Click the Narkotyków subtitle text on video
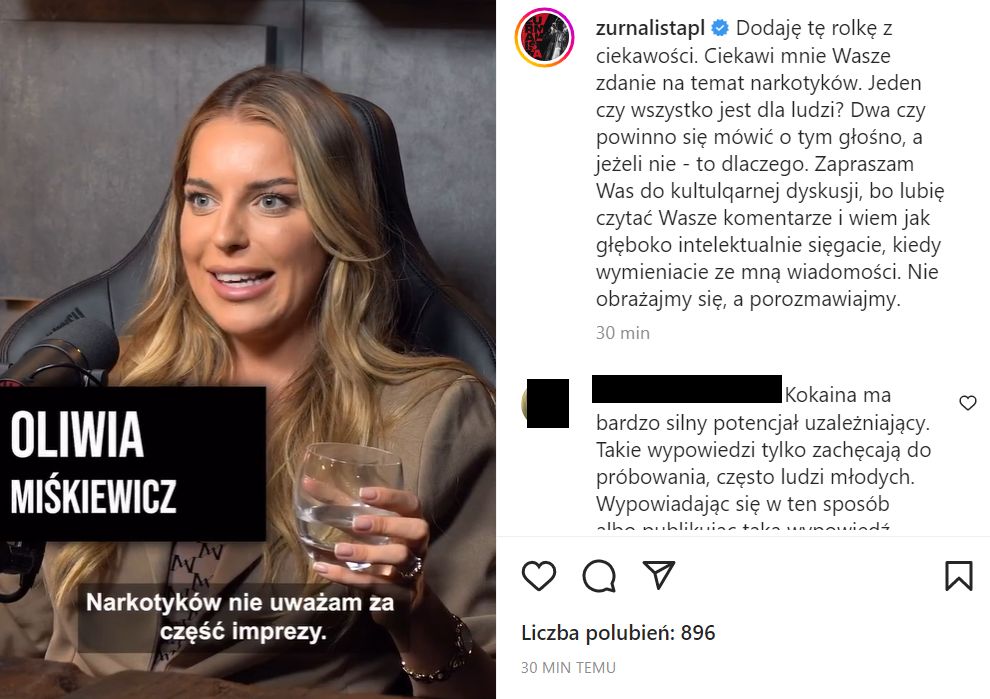The image size is (990, 699). click(241, 616)
